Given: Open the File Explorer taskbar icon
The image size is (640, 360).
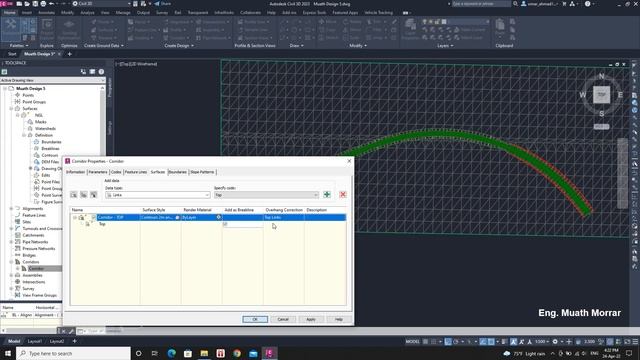Looking at the screenshot, I should [x=204, y=353].
